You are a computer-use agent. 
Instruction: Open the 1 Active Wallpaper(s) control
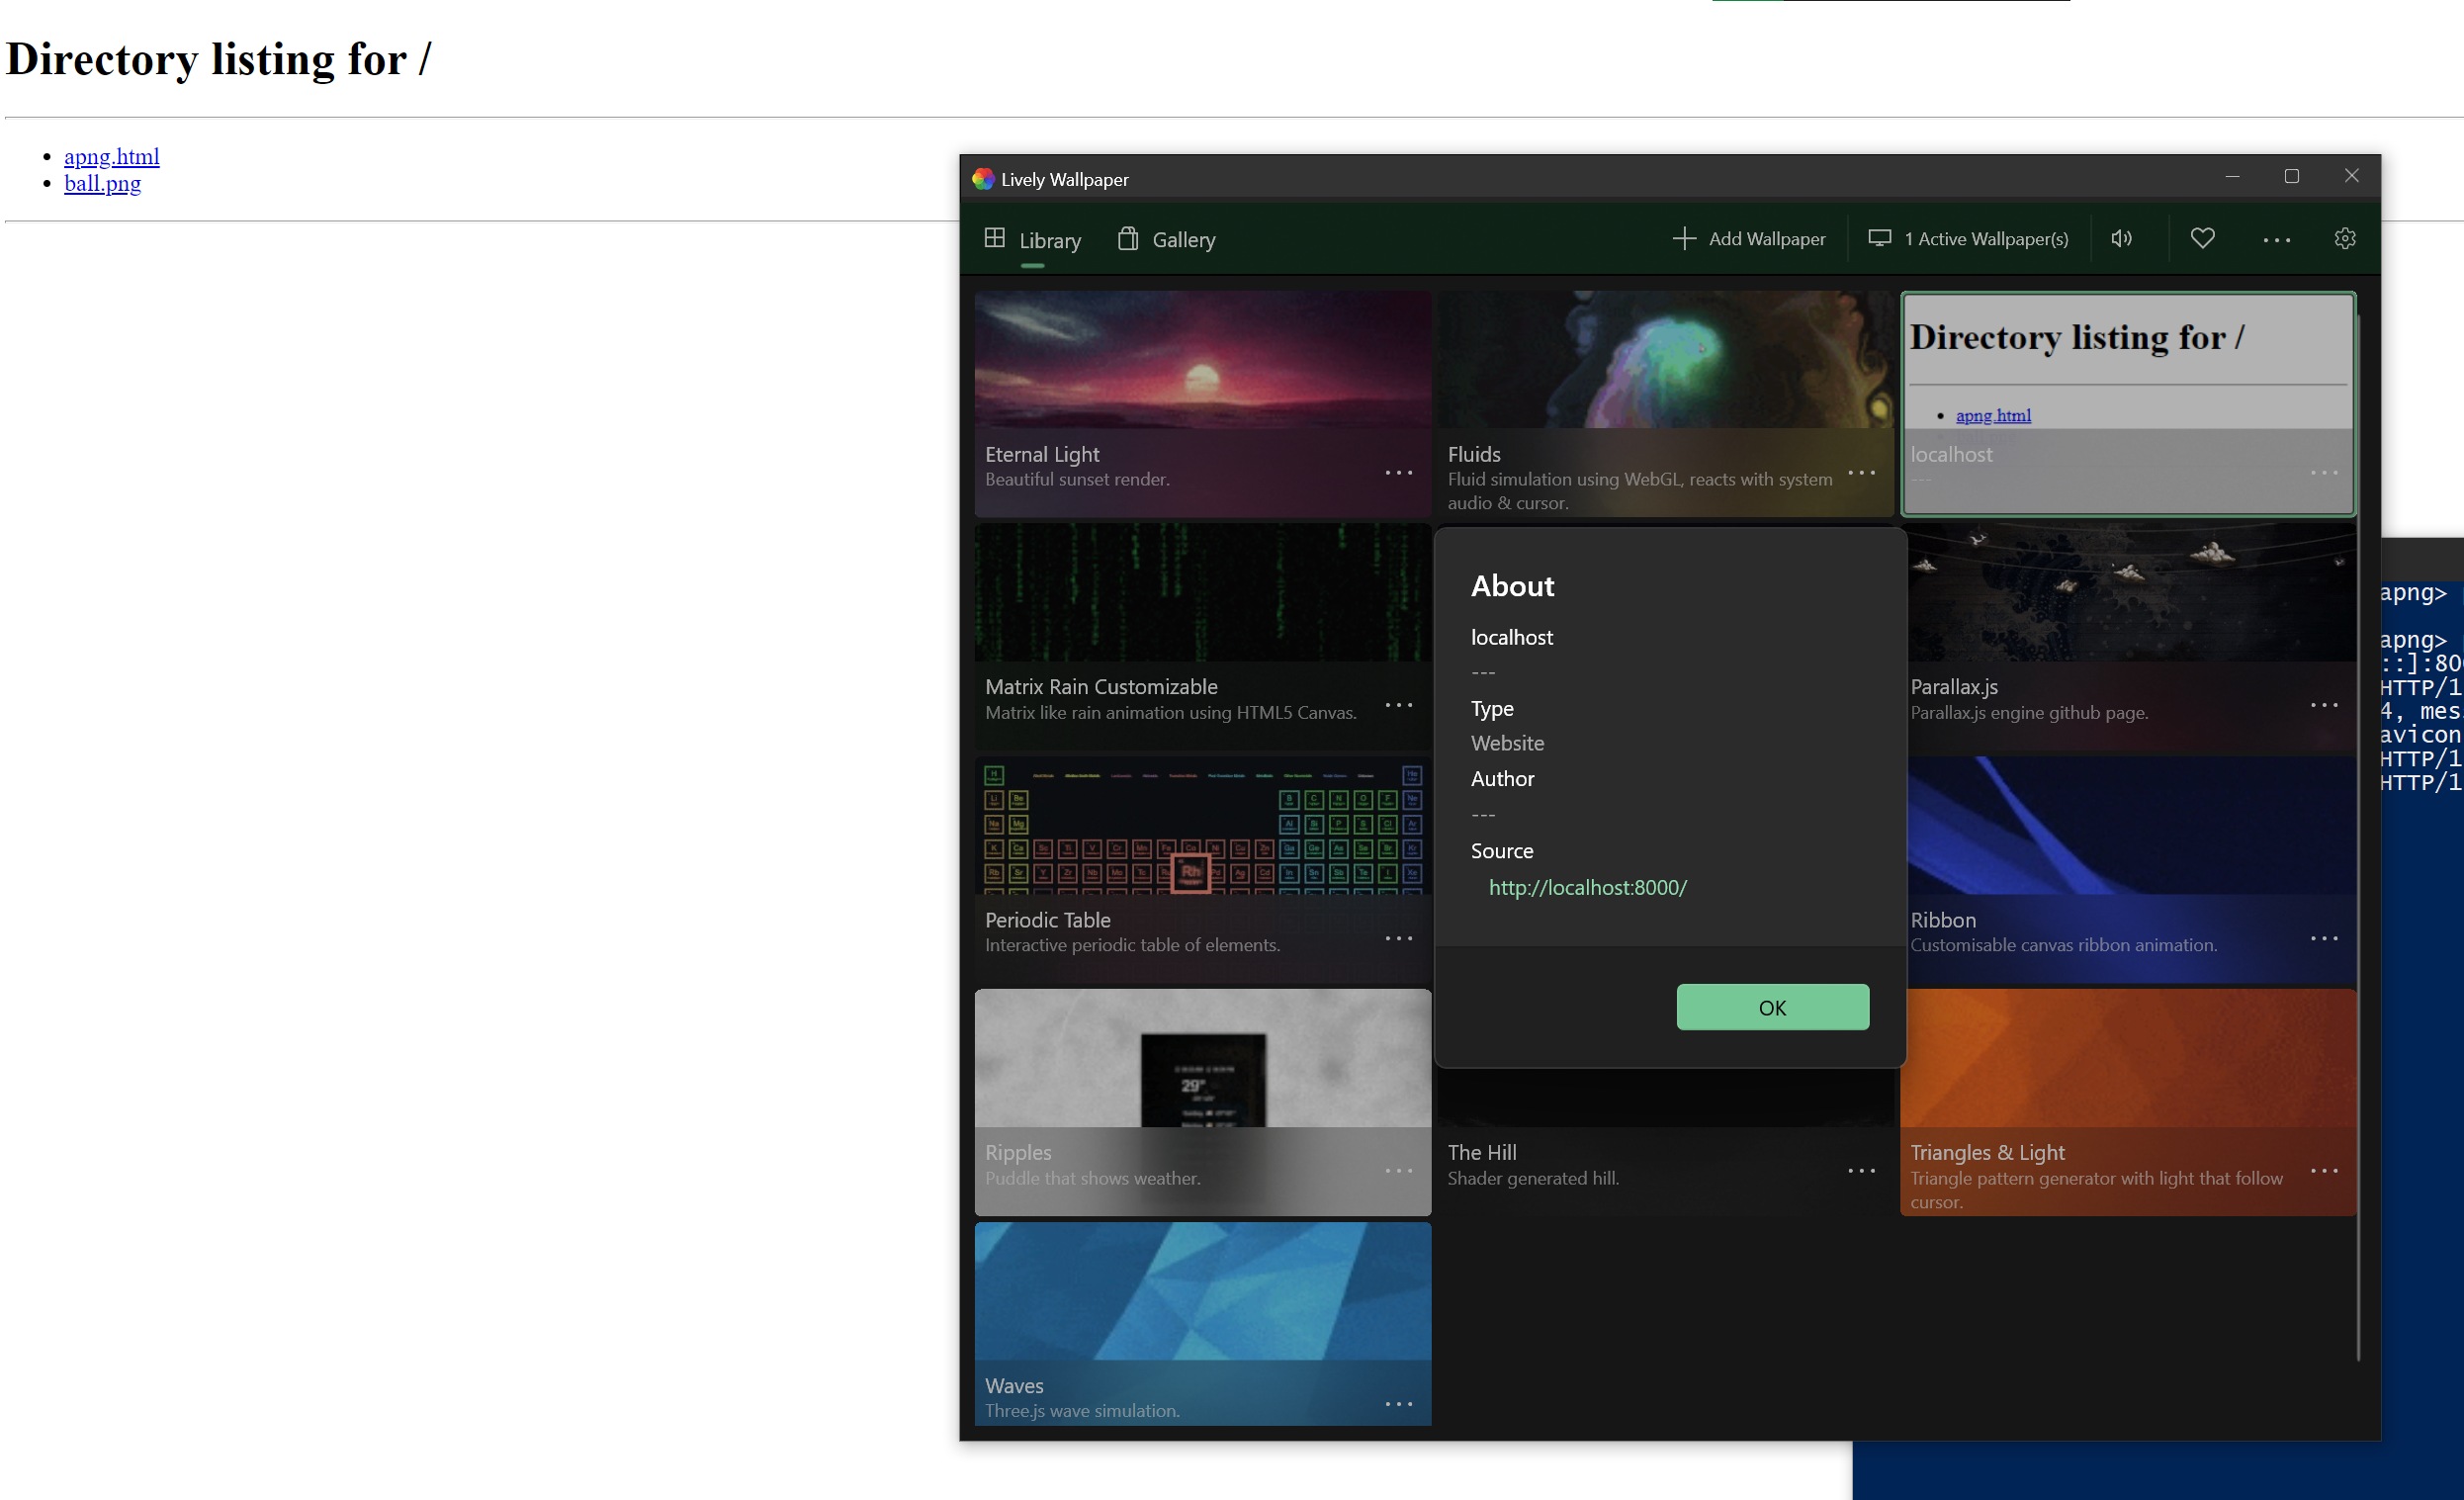1968,239
